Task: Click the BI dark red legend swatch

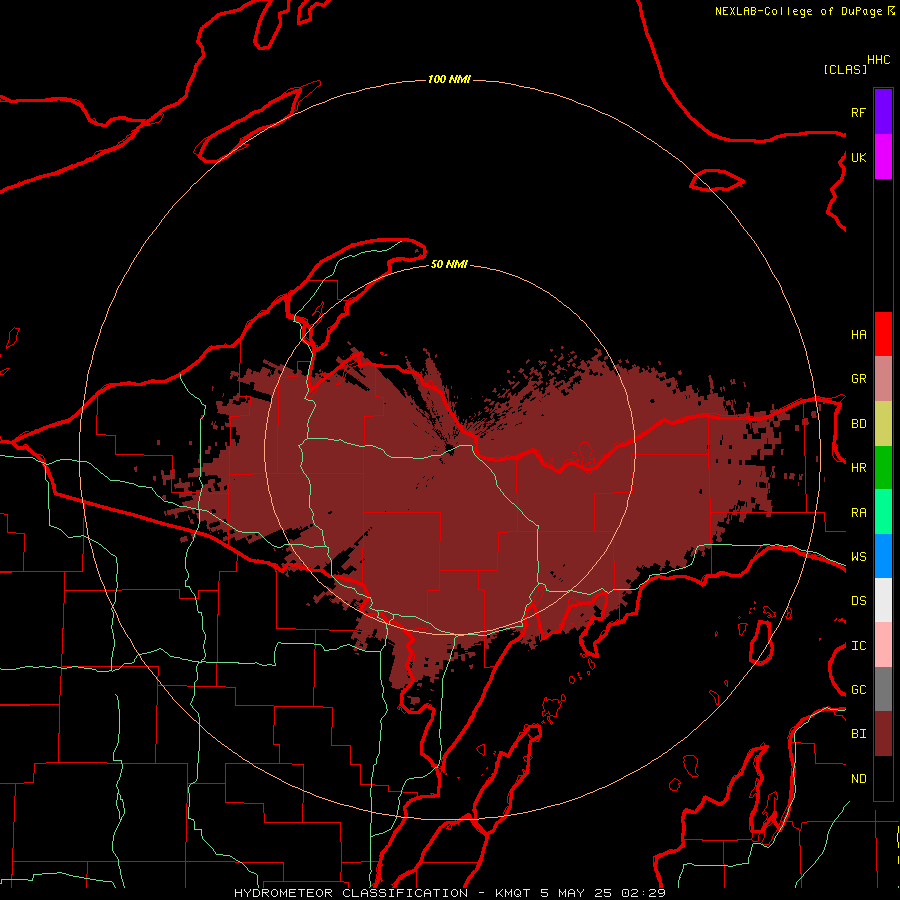Action: click(883, 734)
